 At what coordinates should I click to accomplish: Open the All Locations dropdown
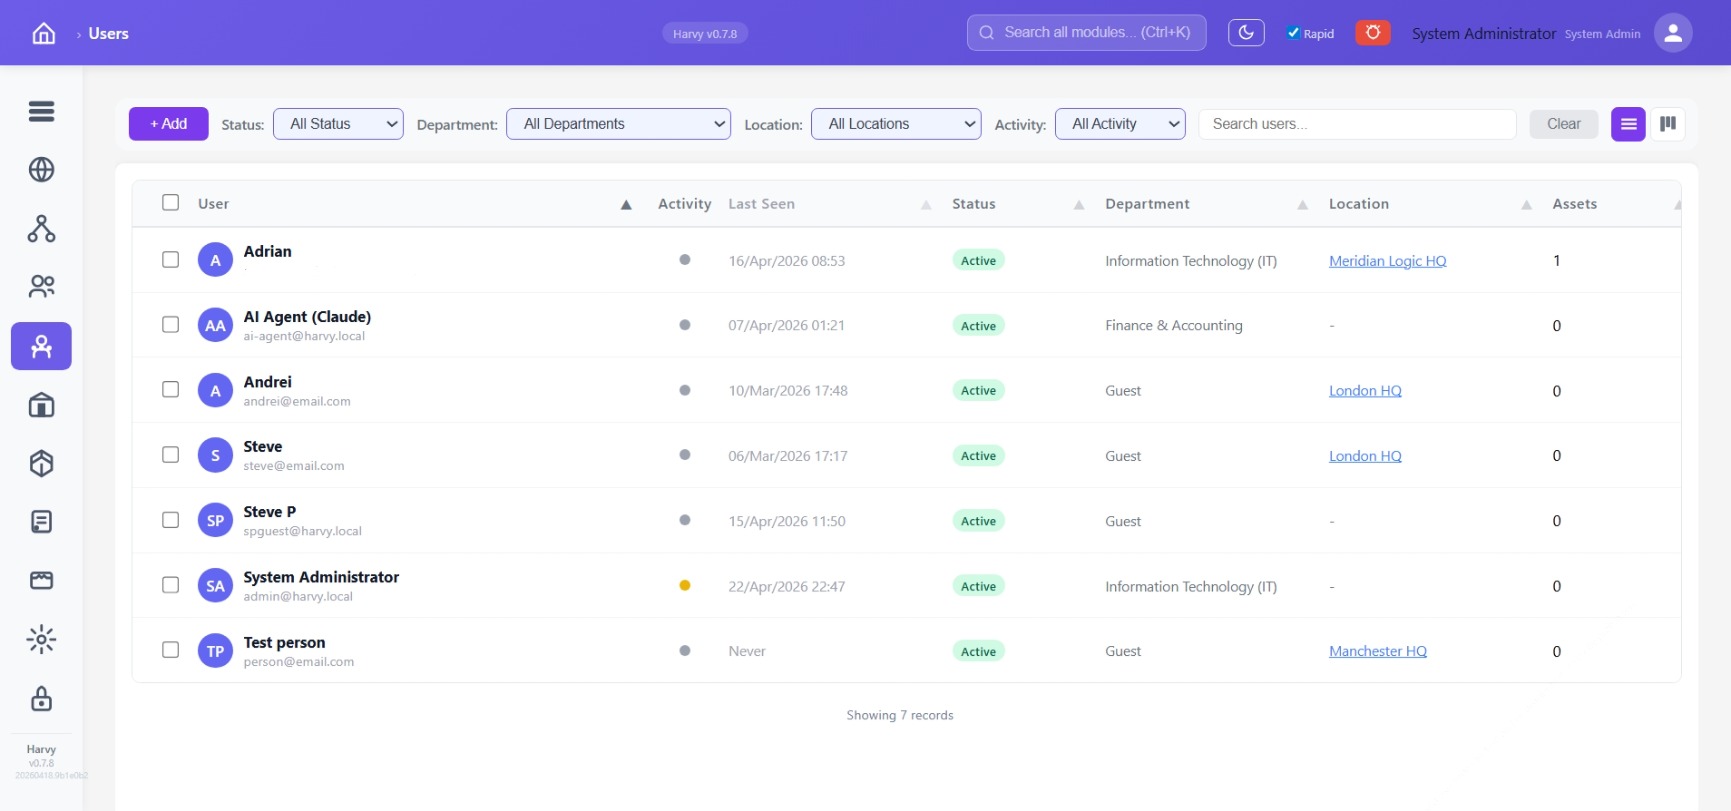[x=896, y=124]
